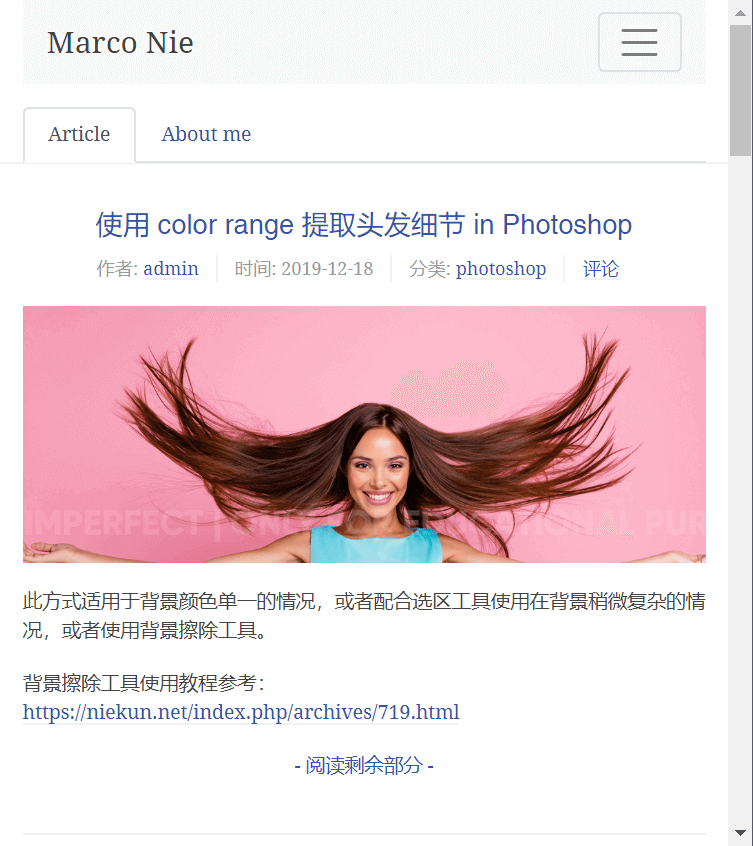Click the scrollbar track below the thumb
Screen dimensions: 753x846
(x=741, y=486)
